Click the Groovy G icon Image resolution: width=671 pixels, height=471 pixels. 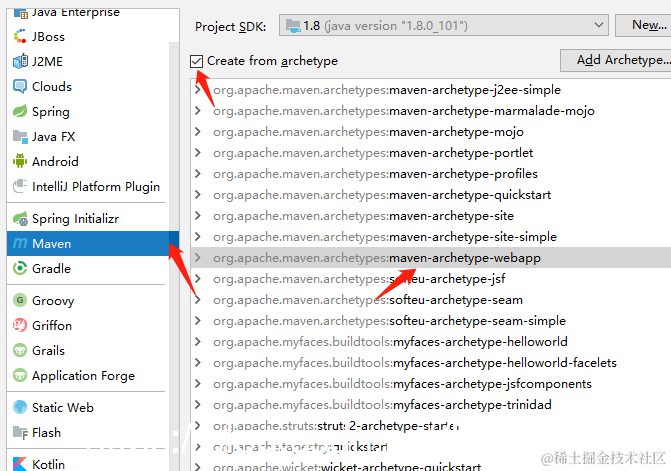[20, 300]
